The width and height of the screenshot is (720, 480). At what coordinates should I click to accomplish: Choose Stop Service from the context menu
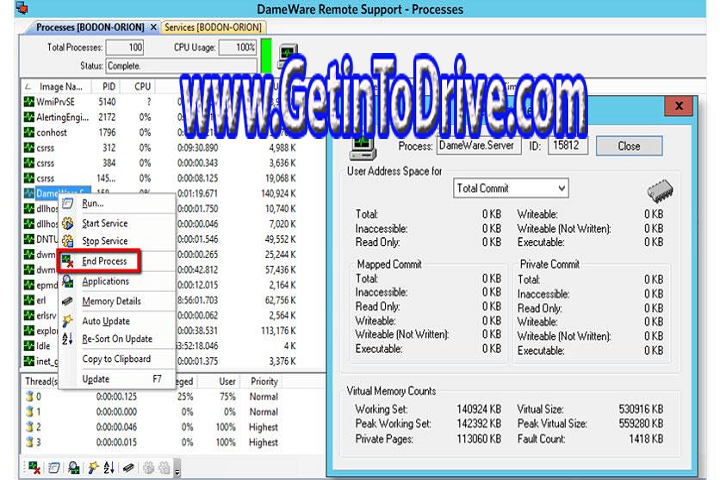[x=118, y=241]
